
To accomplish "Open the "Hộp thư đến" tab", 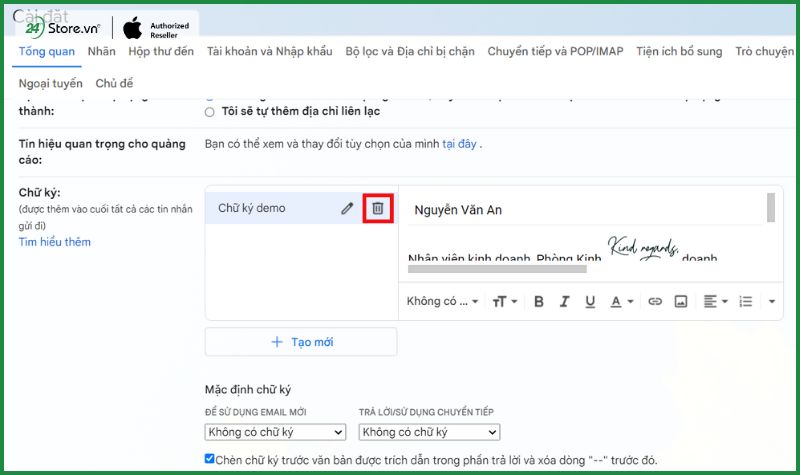I will (x=161, y=52).
